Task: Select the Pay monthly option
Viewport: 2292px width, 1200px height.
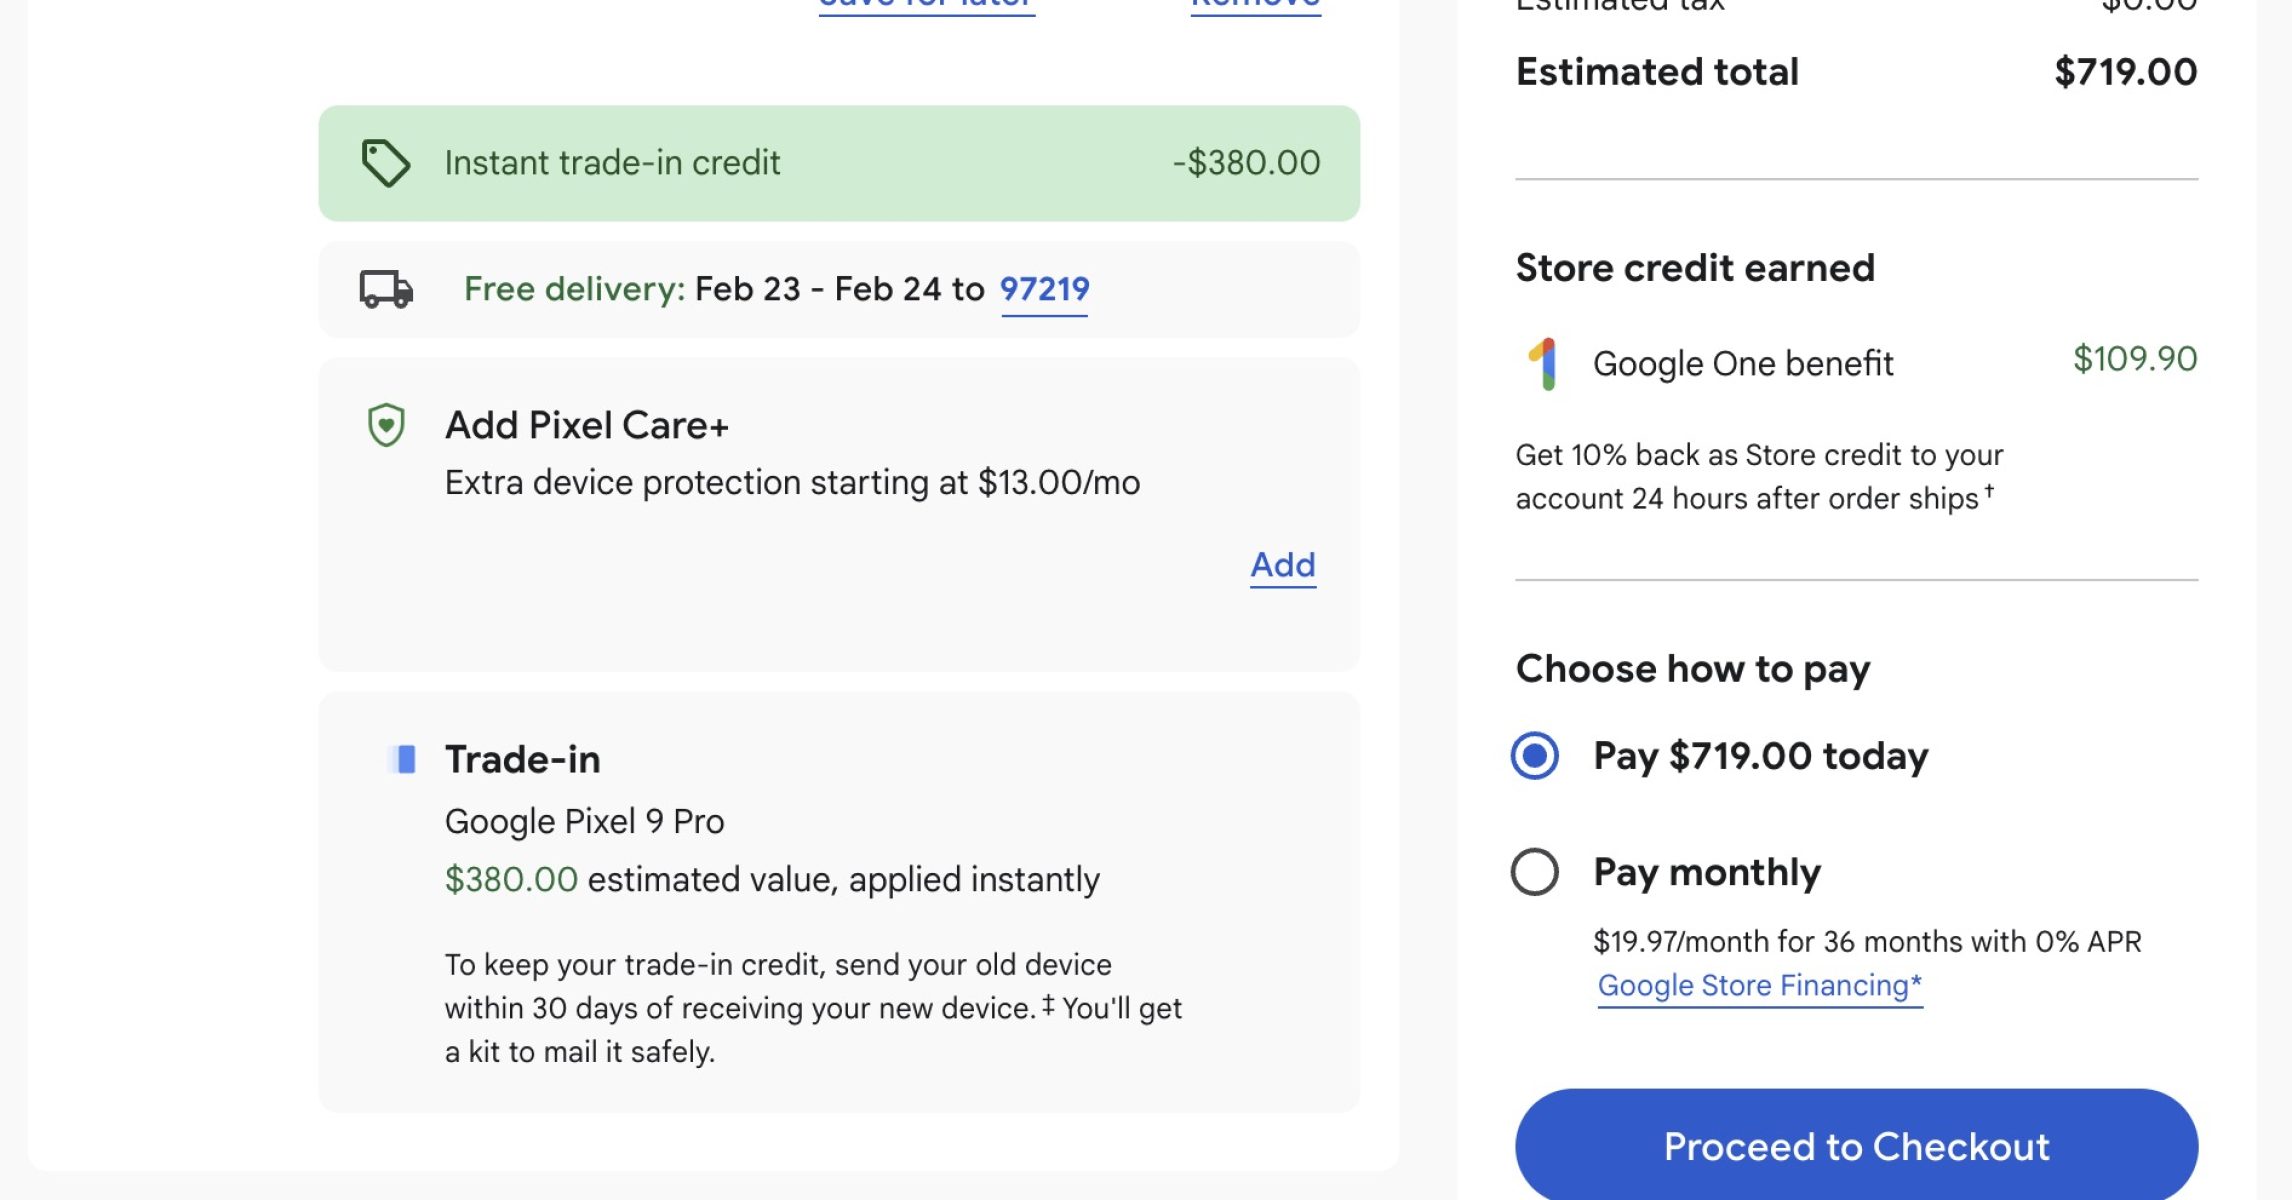Action: tap(1535, 872)
